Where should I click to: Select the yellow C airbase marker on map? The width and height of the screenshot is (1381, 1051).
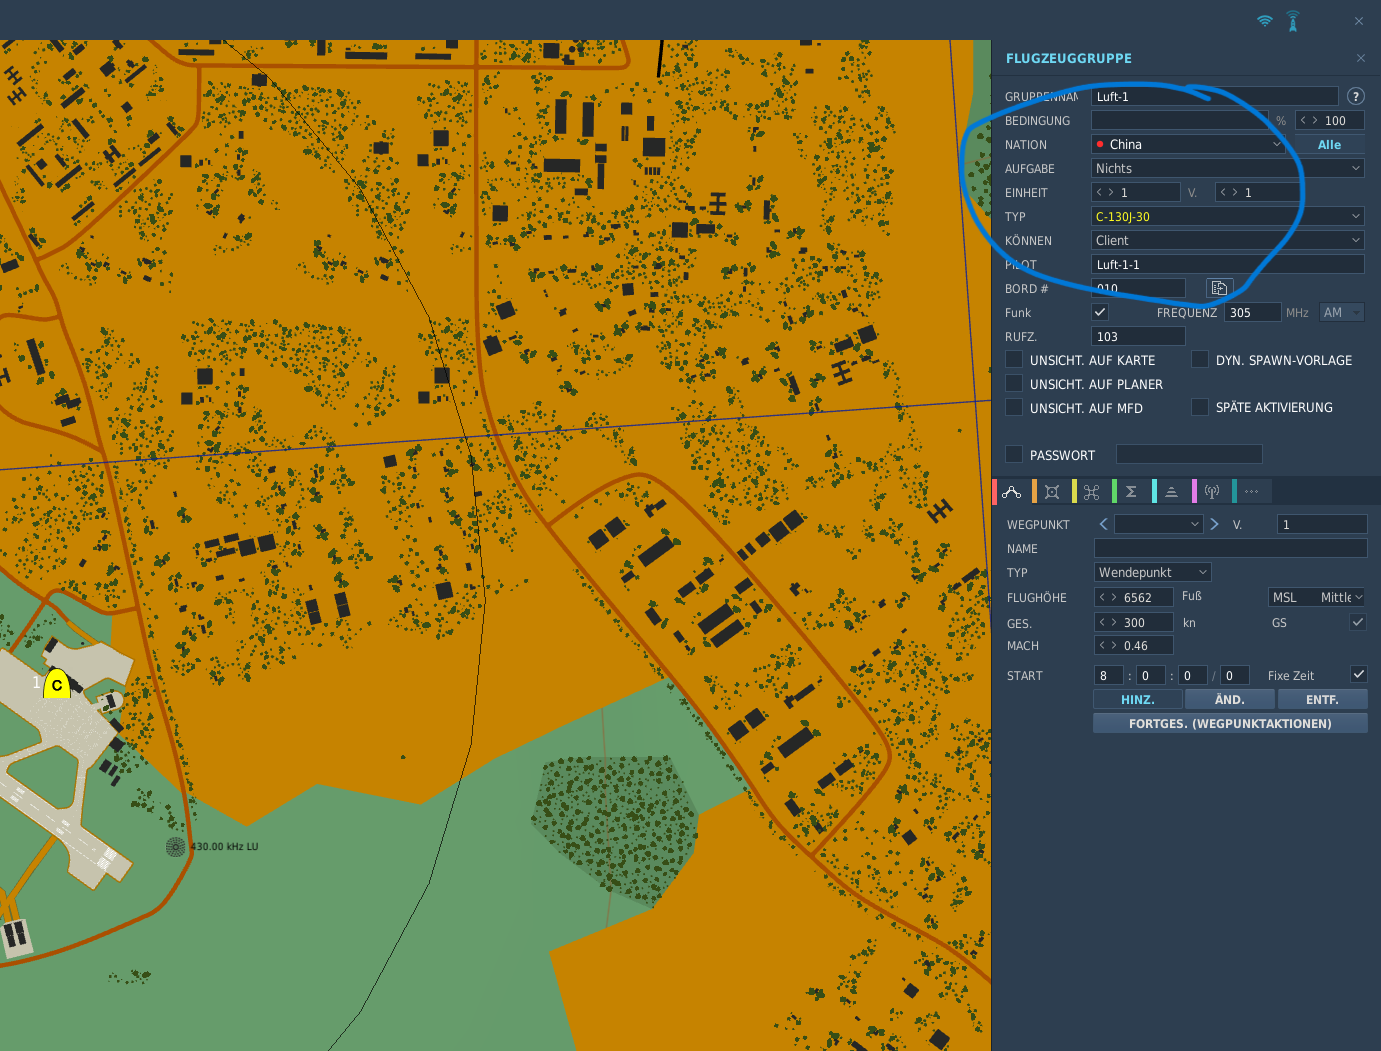pos(57,684)
